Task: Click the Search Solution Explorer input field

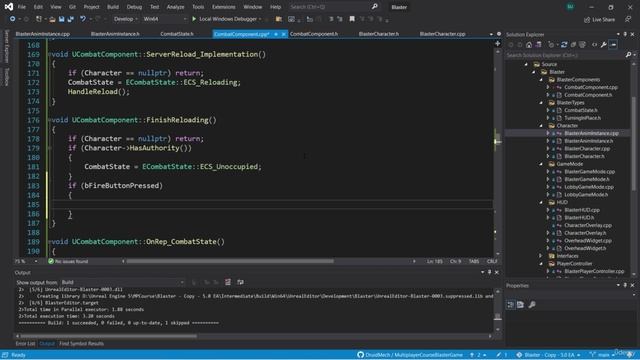Action: click(x=565, y=55)
